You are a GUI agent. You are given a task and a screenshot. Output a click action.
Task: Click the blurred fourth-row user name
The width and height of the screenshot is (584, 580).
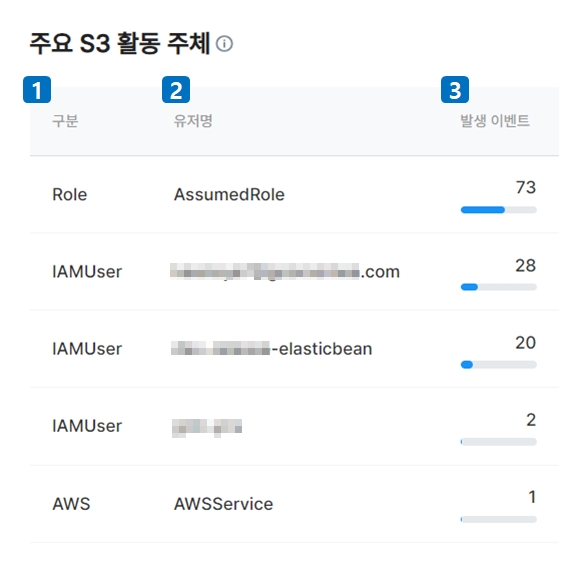point(207,428)
